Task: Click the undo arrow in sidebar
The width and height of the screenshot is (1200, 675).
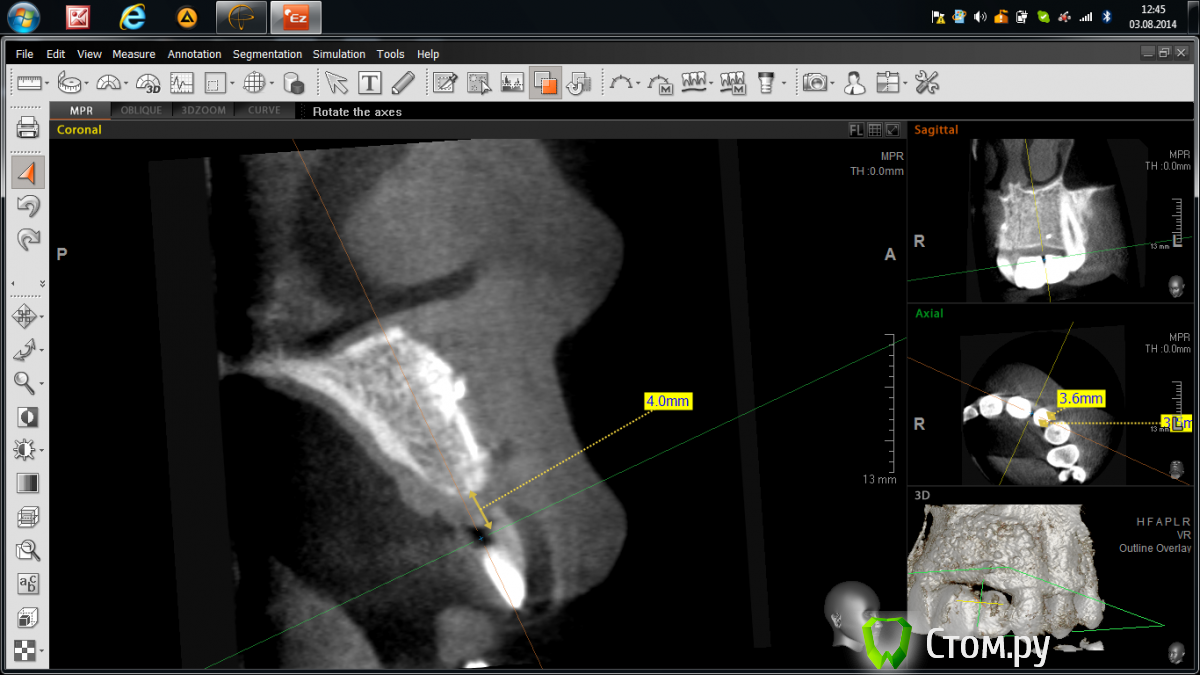Action: click(x=28, y=207)
